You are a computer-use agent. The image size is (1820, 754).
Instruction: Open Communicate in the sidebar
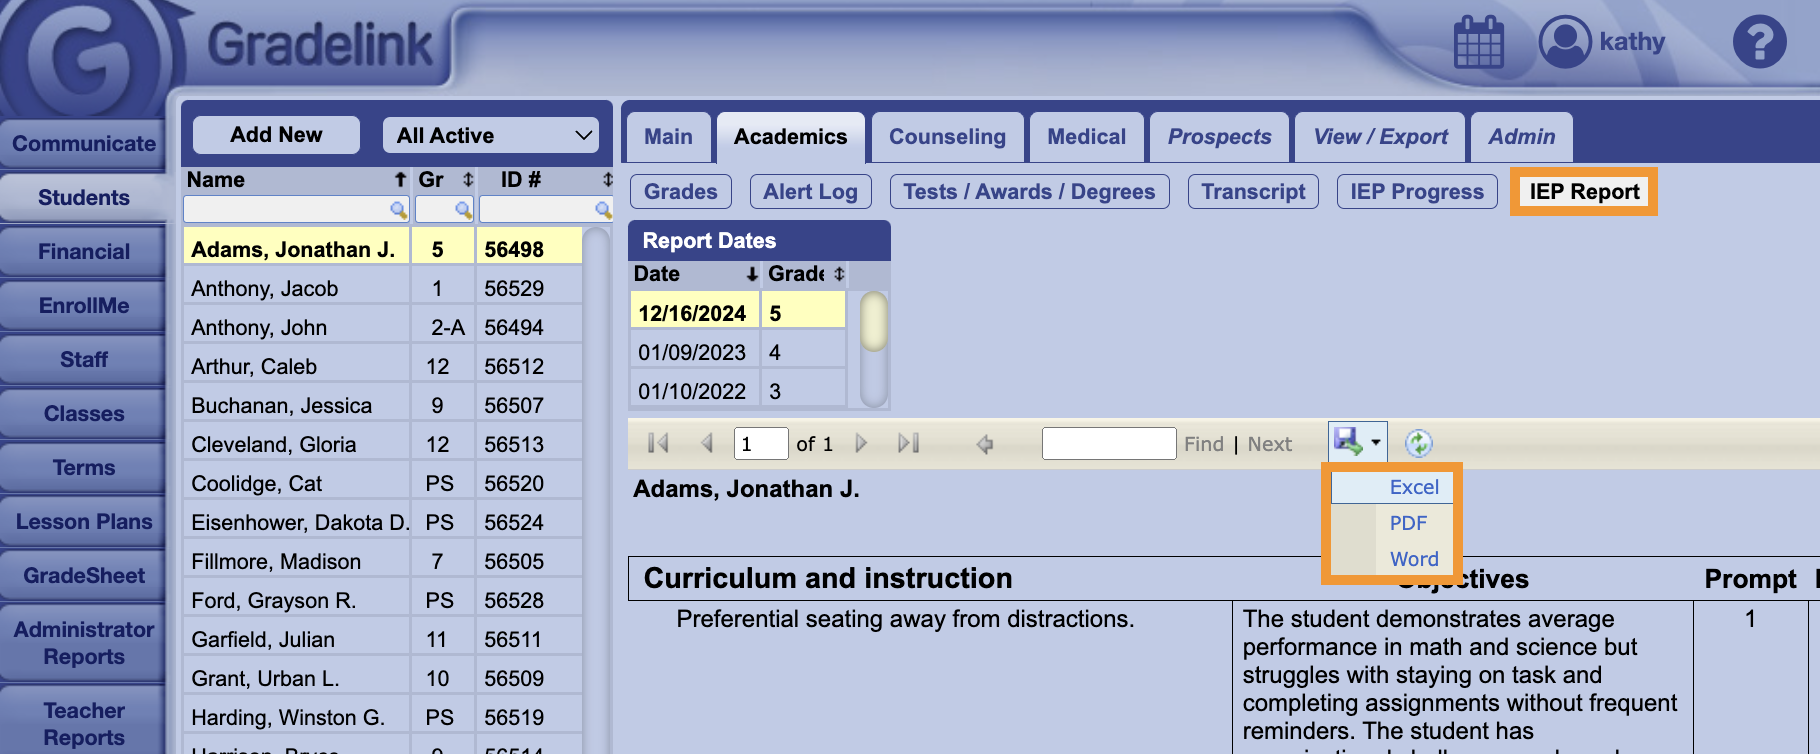[83, 144]
